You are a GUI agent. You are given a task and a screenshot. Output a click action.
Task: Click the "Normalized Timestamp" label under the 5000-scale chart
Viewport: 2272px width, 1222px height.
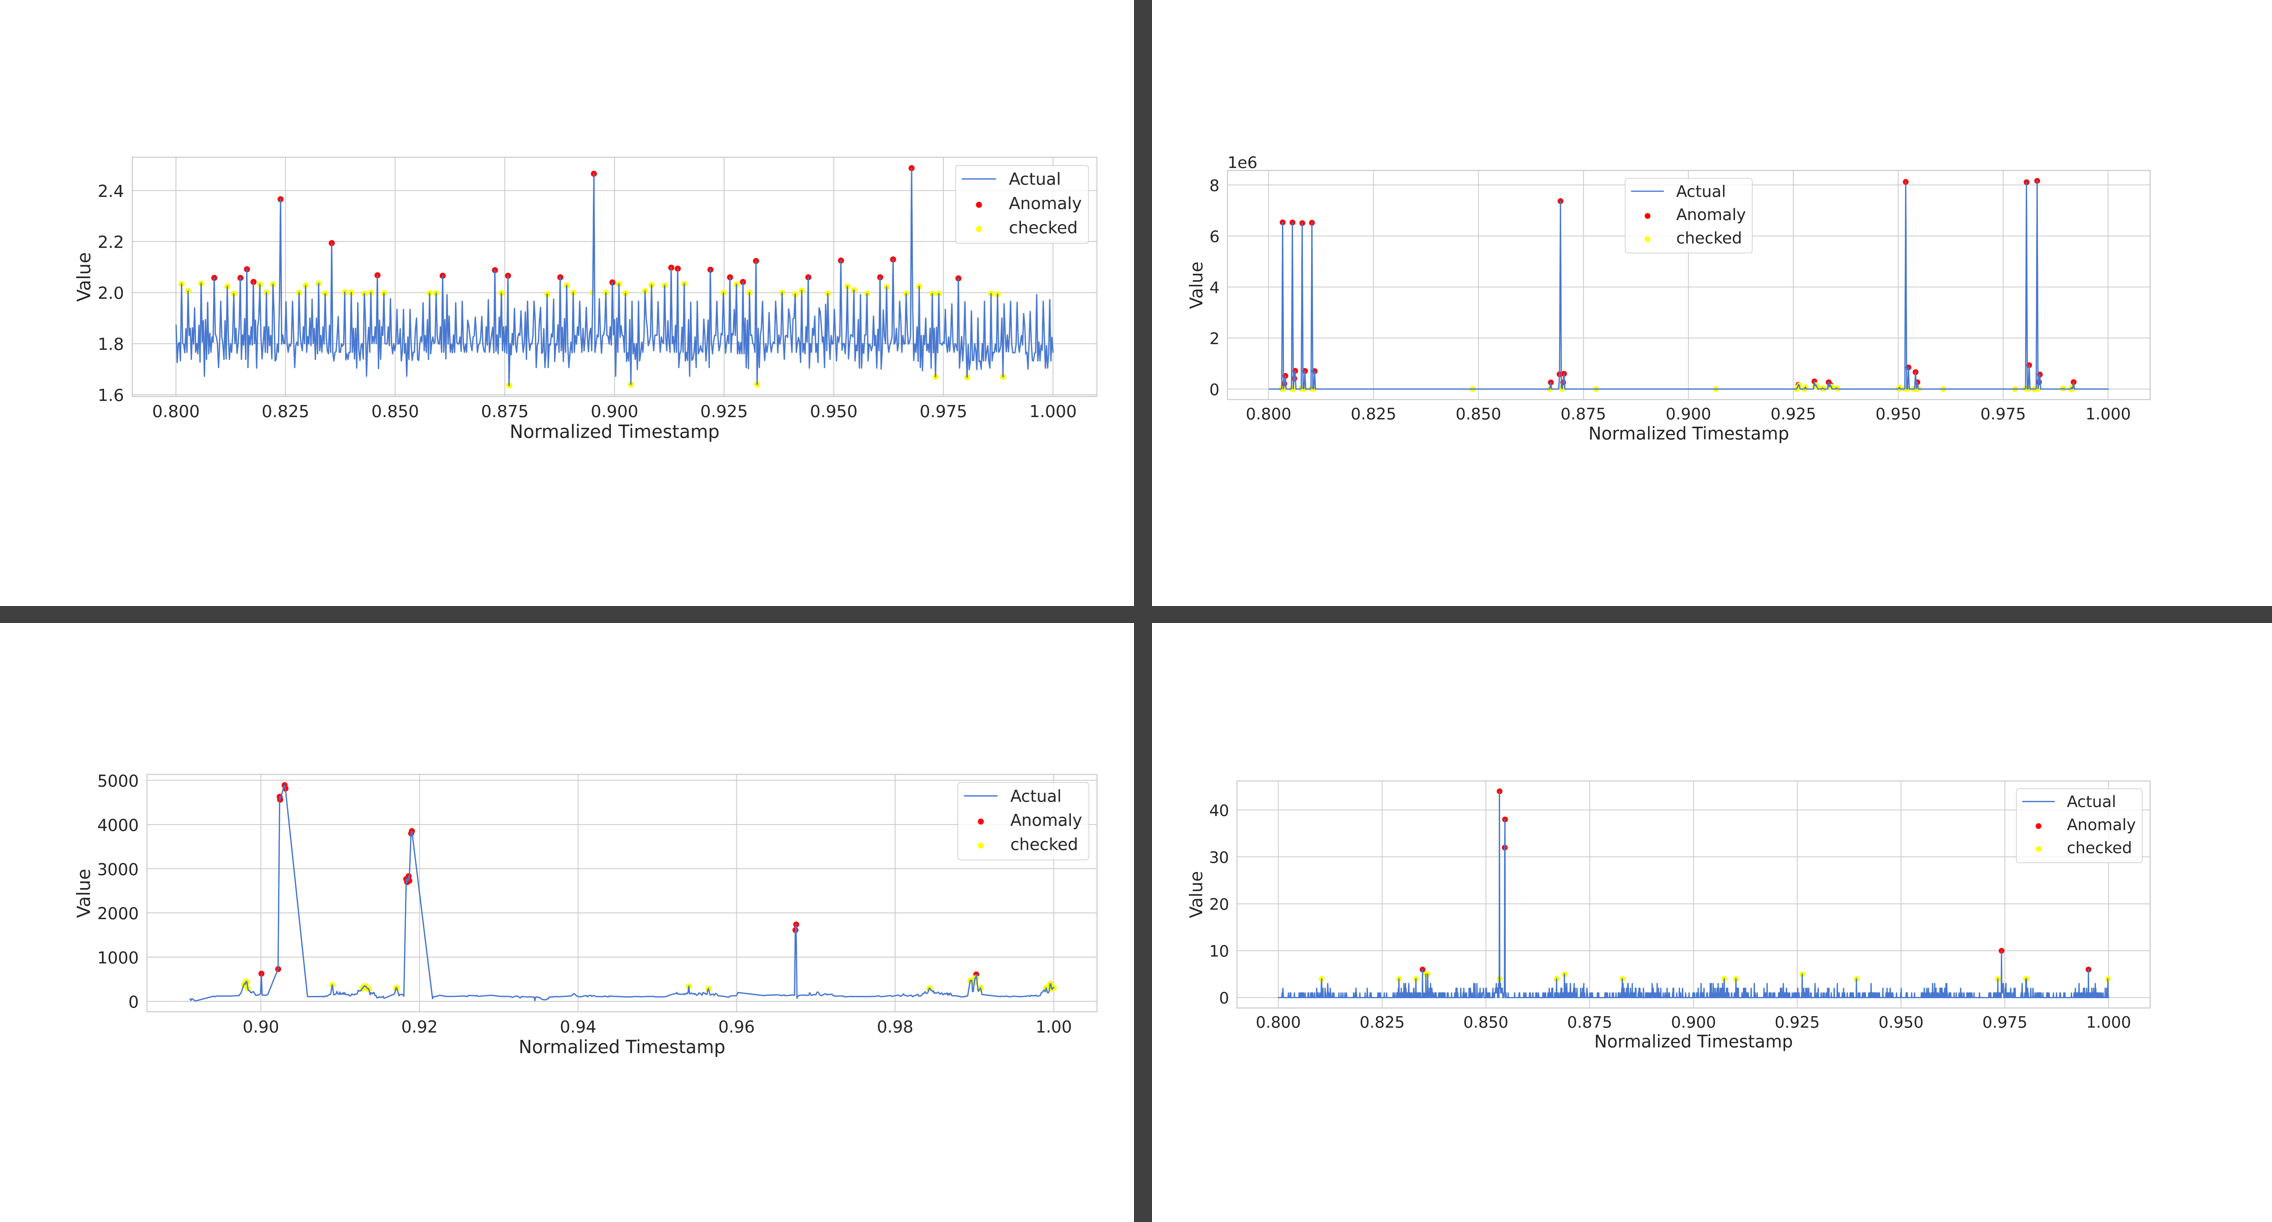pos(621,1047)
